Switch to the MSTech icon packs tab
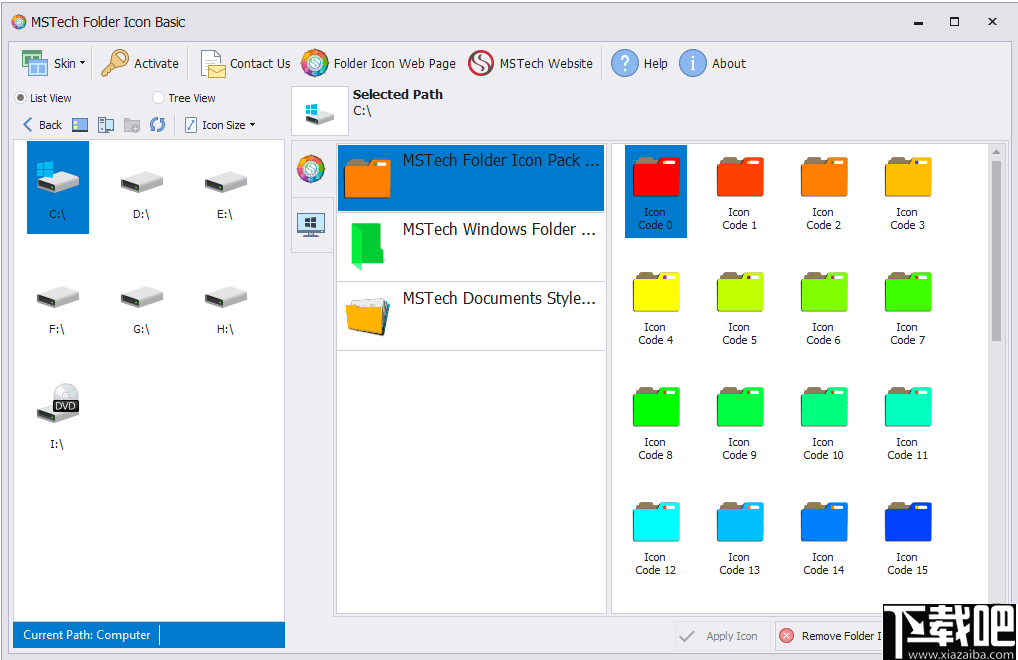Viewport: 1018px width, 660px height. (x=311, y=169)
